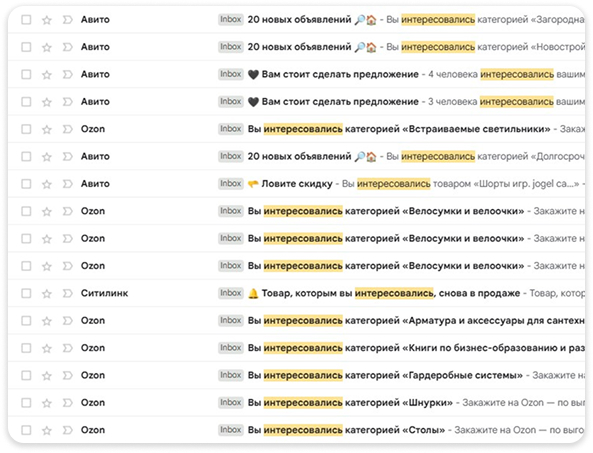This screenshot has width=593, height=453.
Task: Star the Авито «Долгосроч» email
Action: pyautogui.click(x=47, y=157)
